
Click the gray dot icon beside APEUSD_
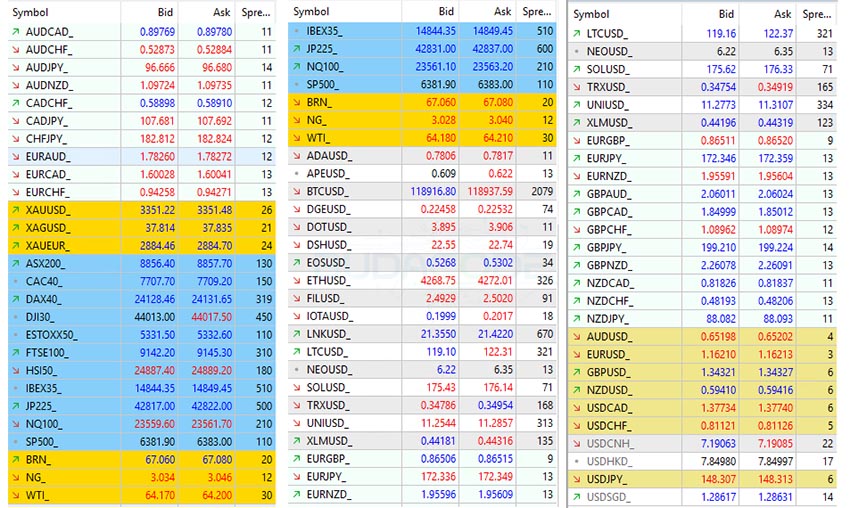297,174
